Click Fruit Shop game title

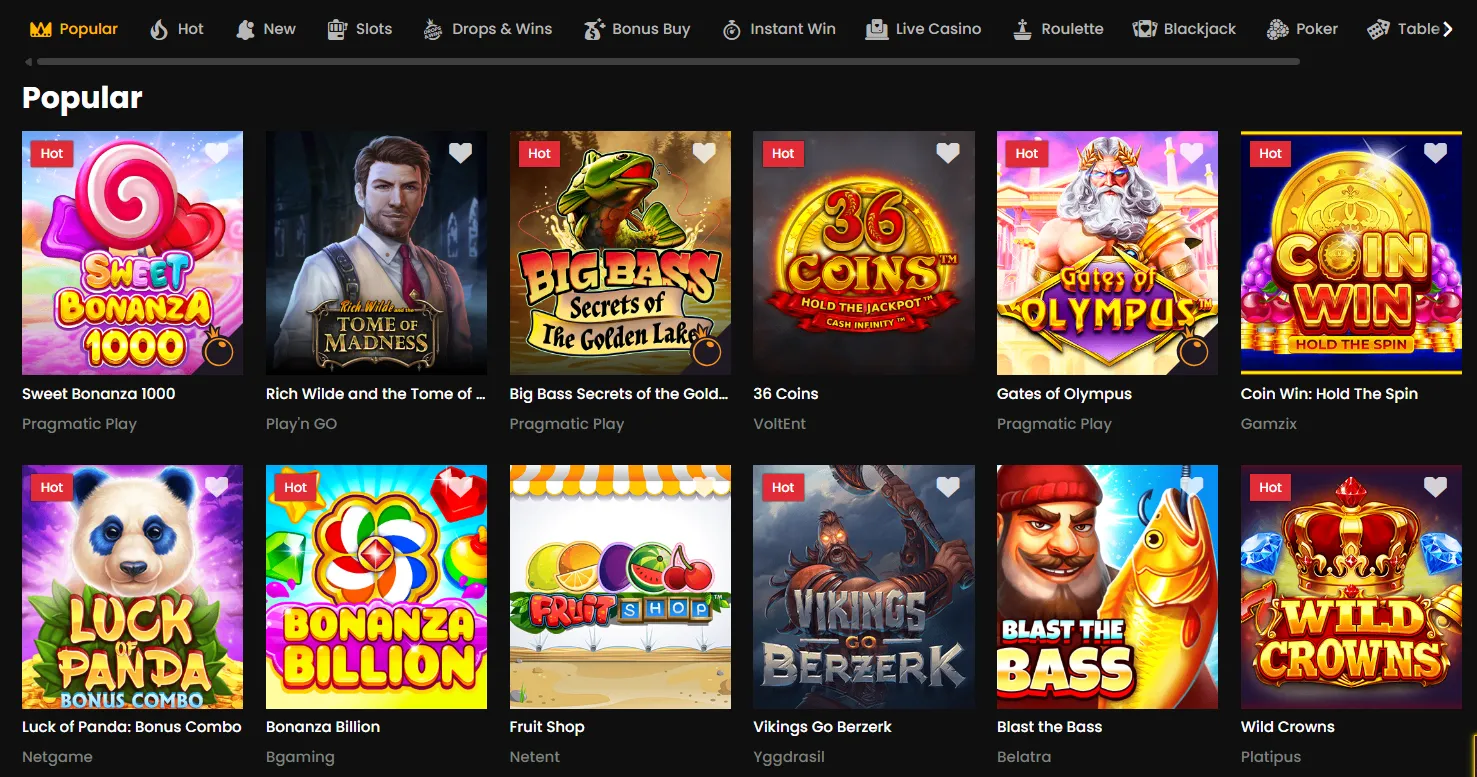tap(547, 727)
